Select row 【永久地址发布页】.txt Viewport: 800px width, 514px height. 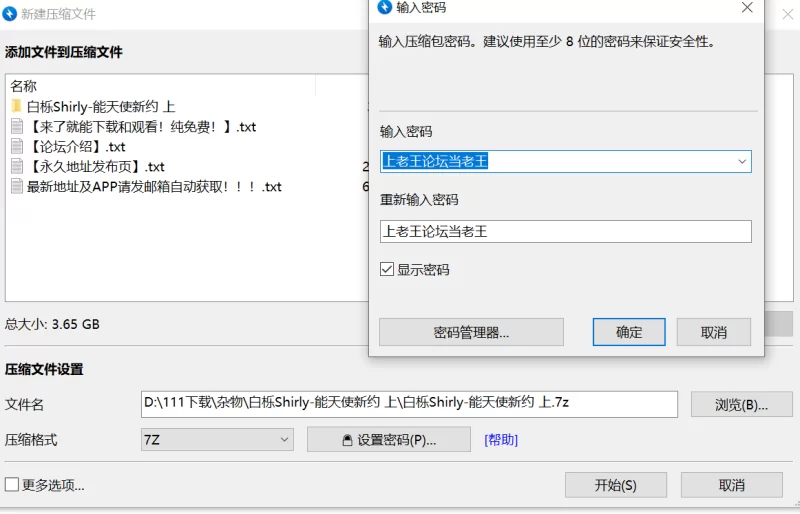coord(187,166)
